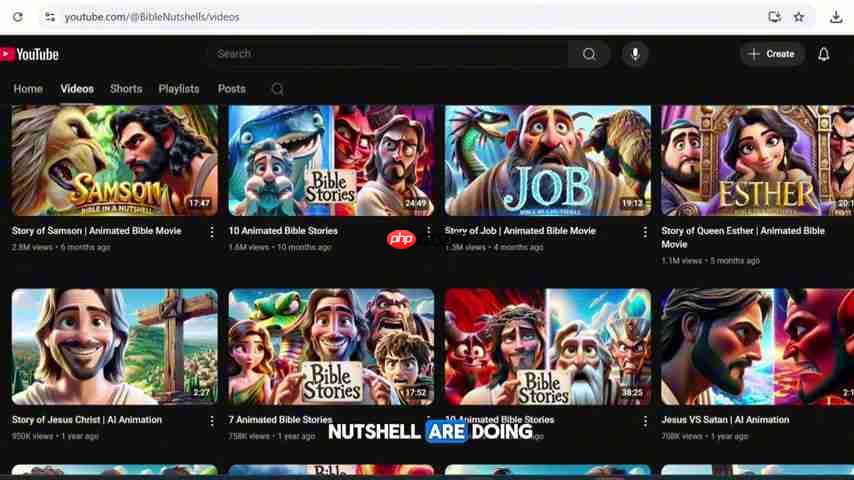This screenshot has width=854, height=480.
Task: Click '5 months ago' text under Esther video
Action: click(x=735, y=261)
